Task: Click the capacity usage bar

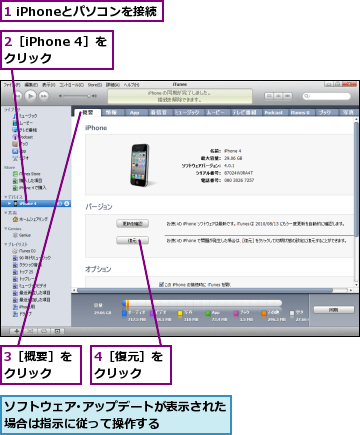Action: [203, 303]
